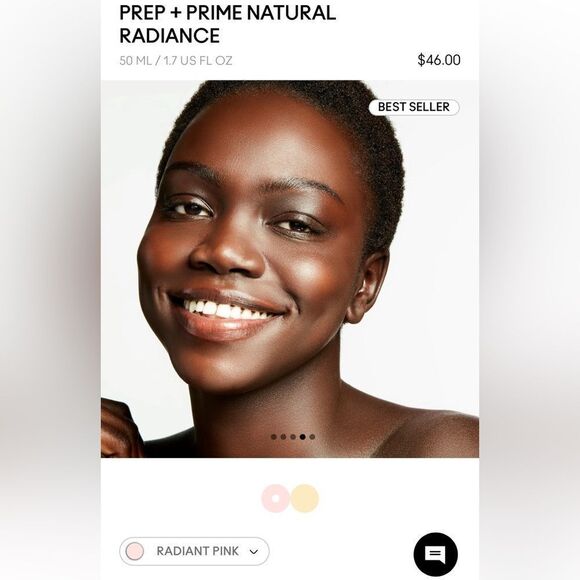Click the word RADIANCE in the heading

[x=170, y=36]
